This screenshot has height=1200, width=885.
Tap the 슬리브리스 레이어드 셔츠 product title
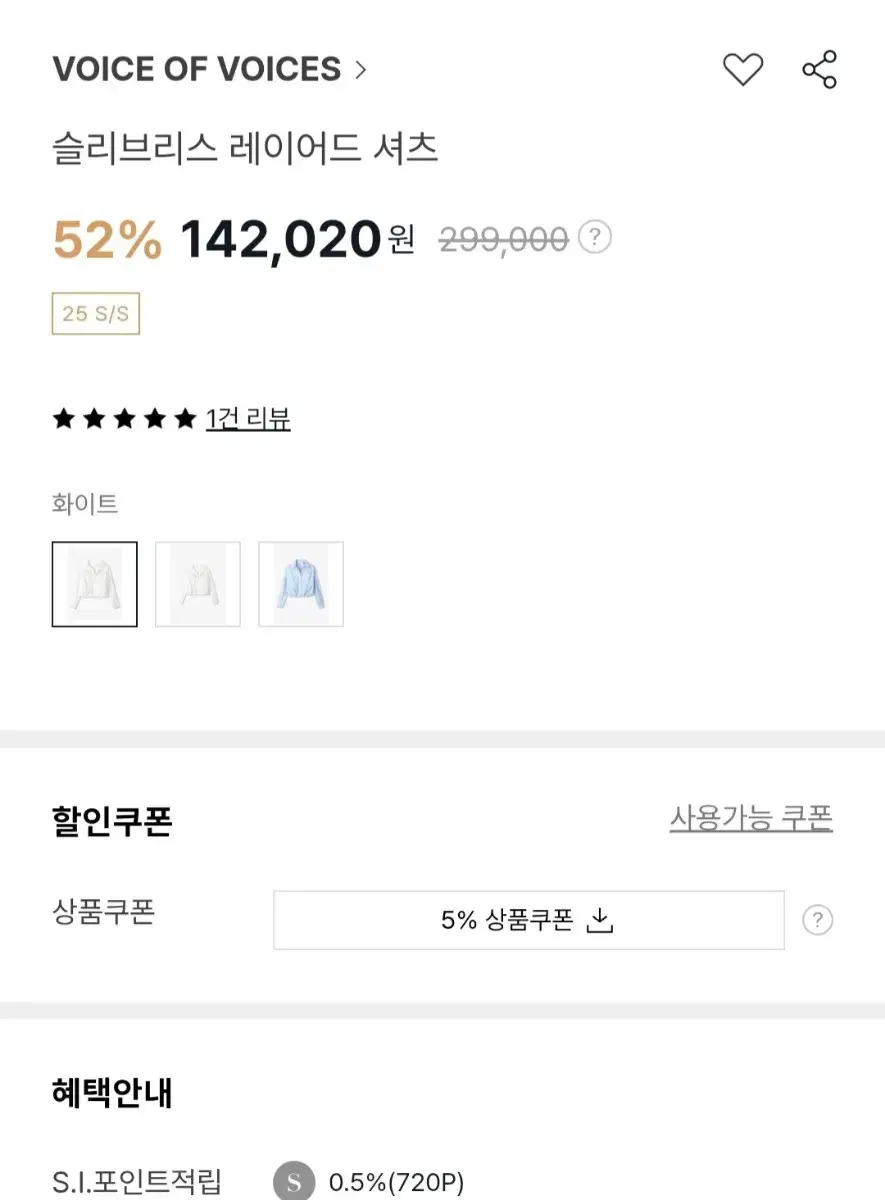245,149
